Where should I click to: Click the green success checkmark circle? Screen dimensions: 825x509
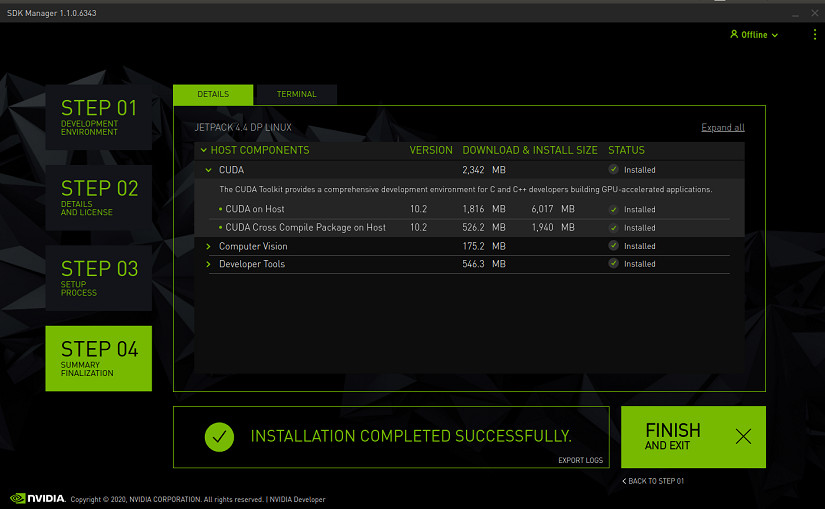[x=219, y=437]
